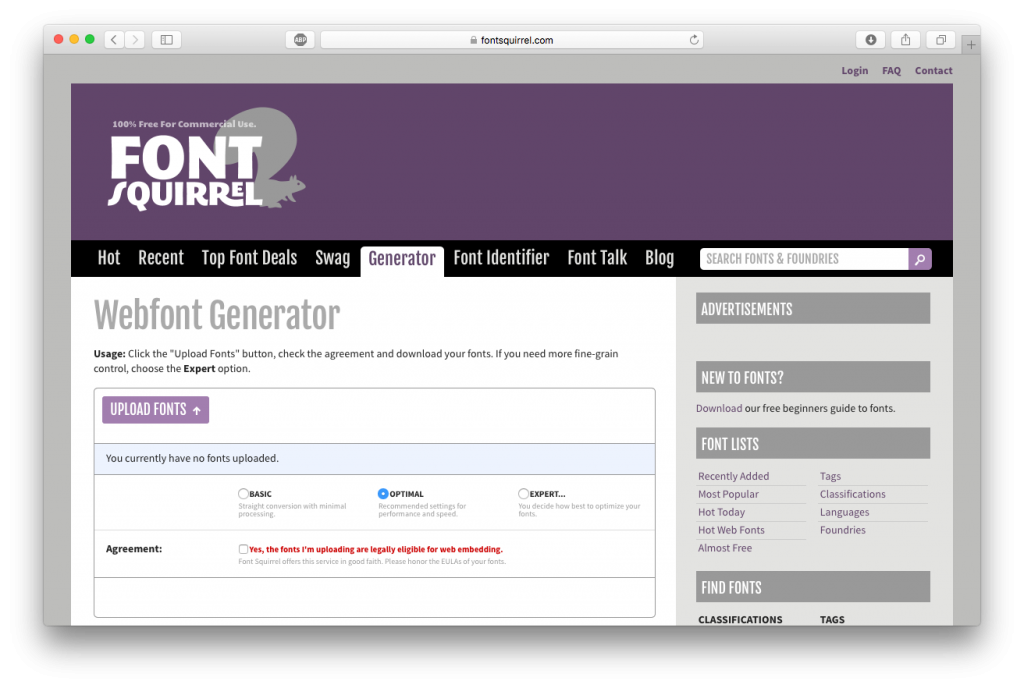
Task: Click the FAQ link
Action: [x=891, y=70]
